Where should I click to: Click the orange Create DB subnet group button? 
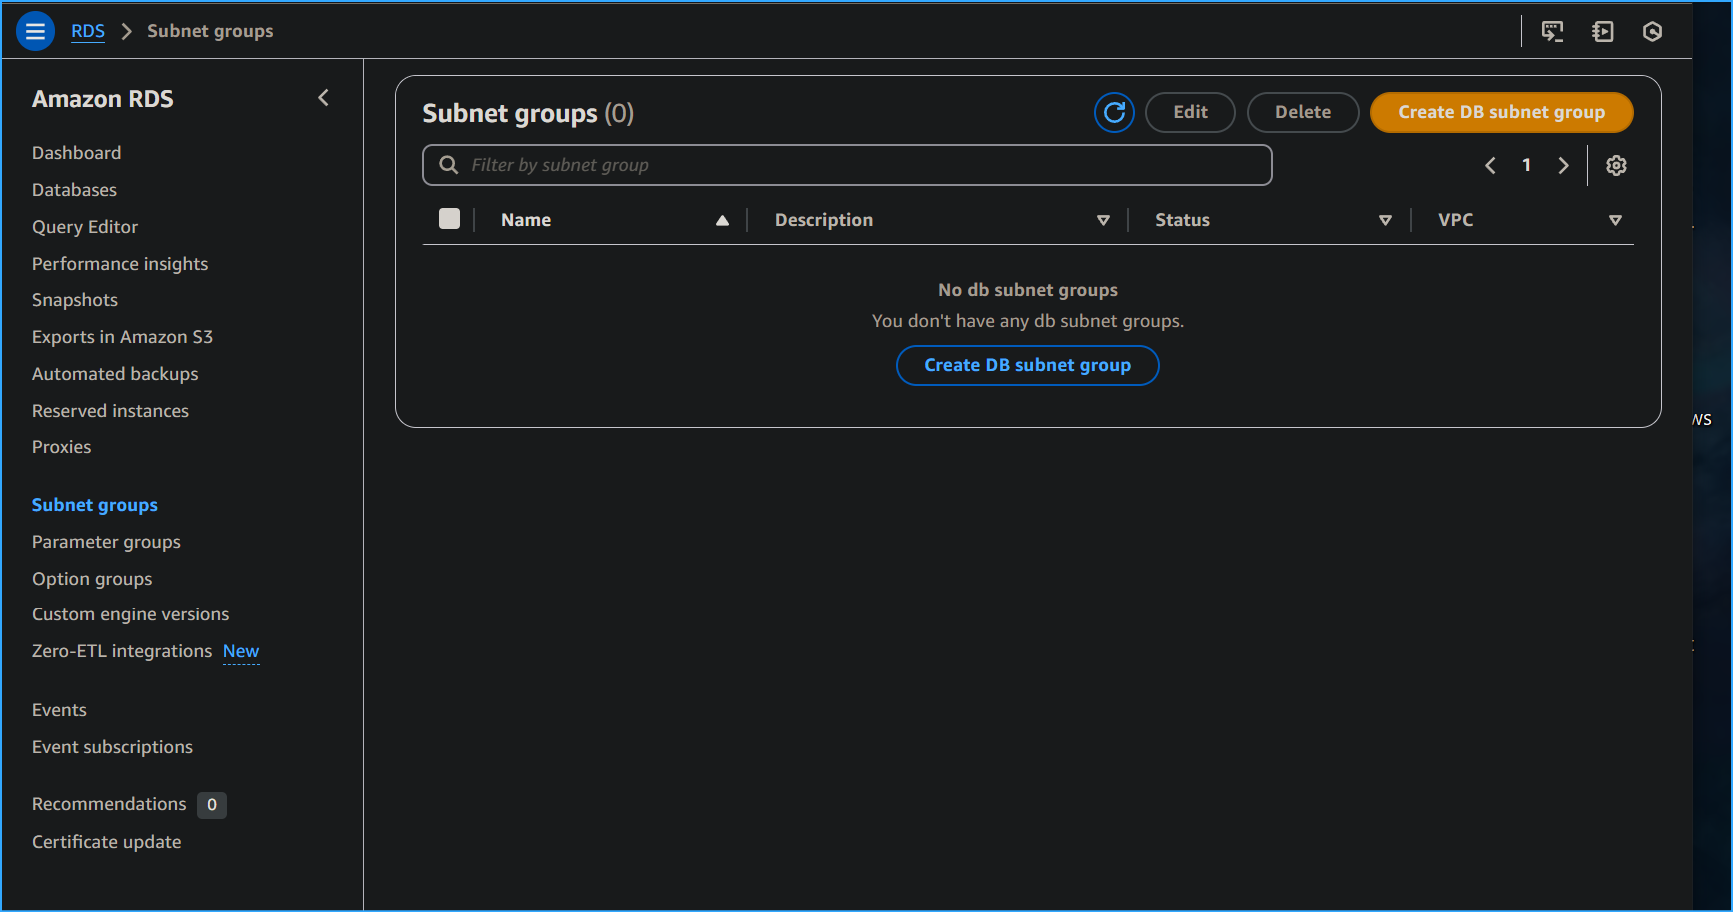(1501, 112)
